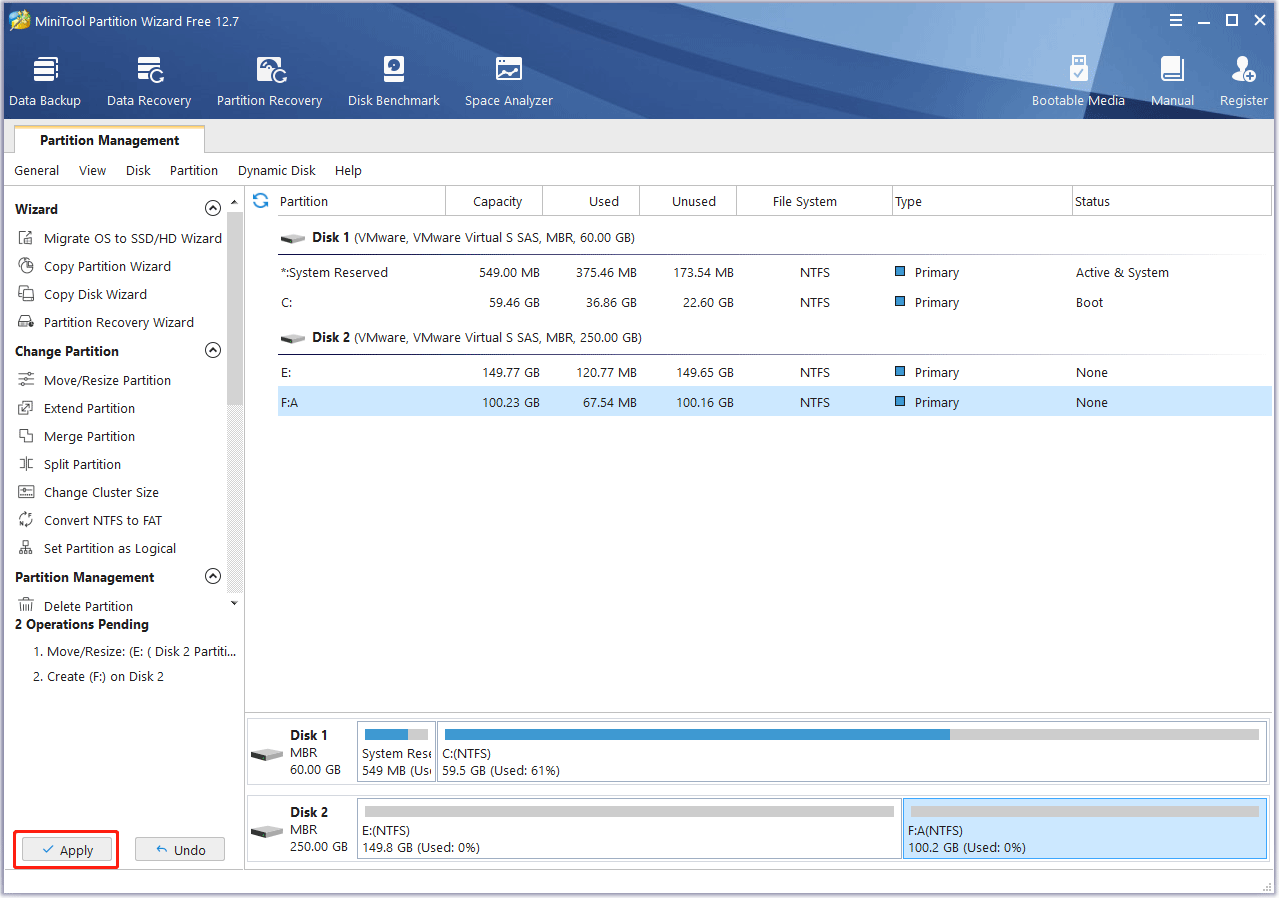This screenshot has width=1279, height=898.
Task: Launch Data Recovery
Action: pyautogui.click(x=148, y=79)
